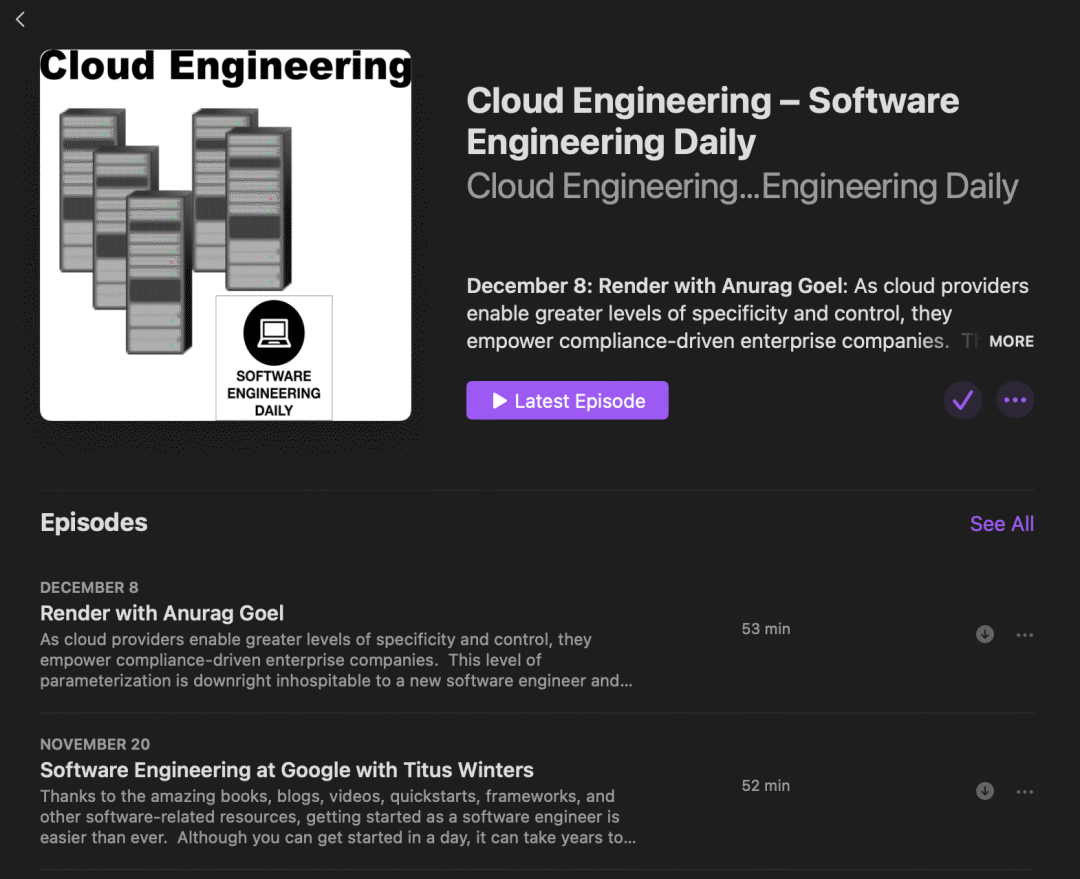Download the Render with Anurag Goel episode
Image resolution: width=1080 pixels, height=879 pixels.
pos(984,634)
